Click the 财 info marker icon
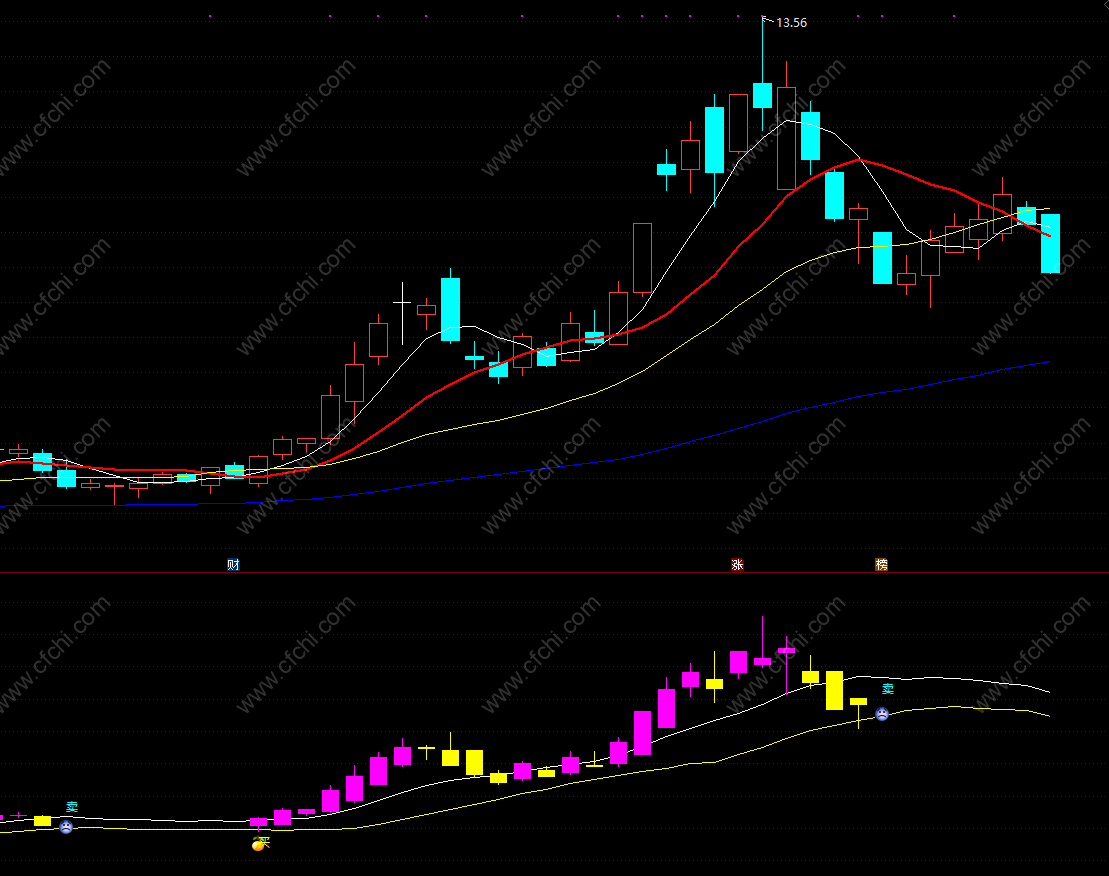 click(233, 564)
